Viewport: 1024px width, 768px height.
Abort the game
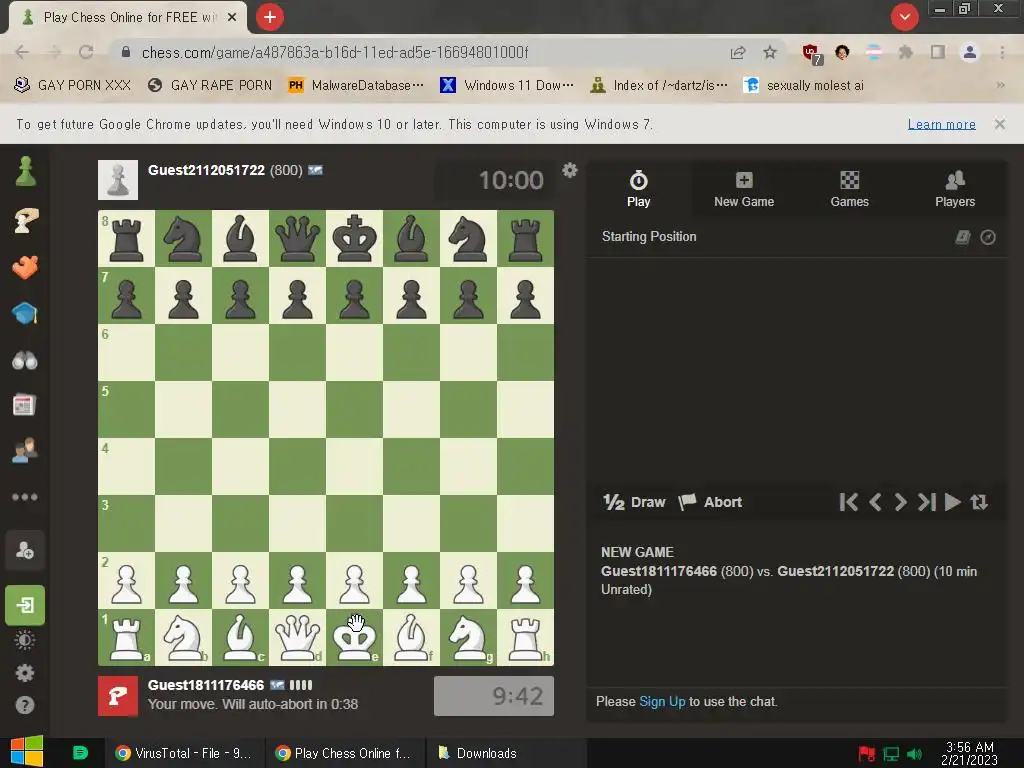pos(711,502)
